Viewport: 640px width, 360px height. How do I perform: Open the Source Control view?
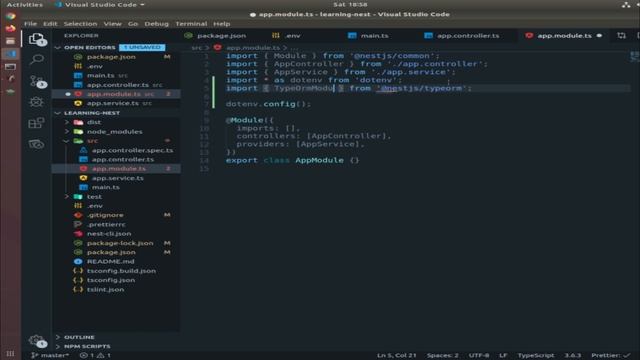point(37,81)
